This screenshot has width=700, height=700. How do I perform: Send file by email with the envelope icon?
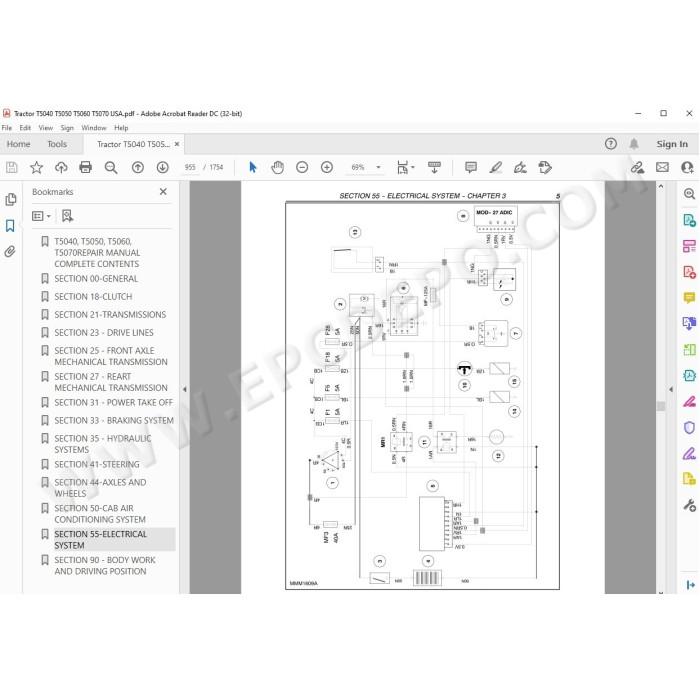pos(662,167)
